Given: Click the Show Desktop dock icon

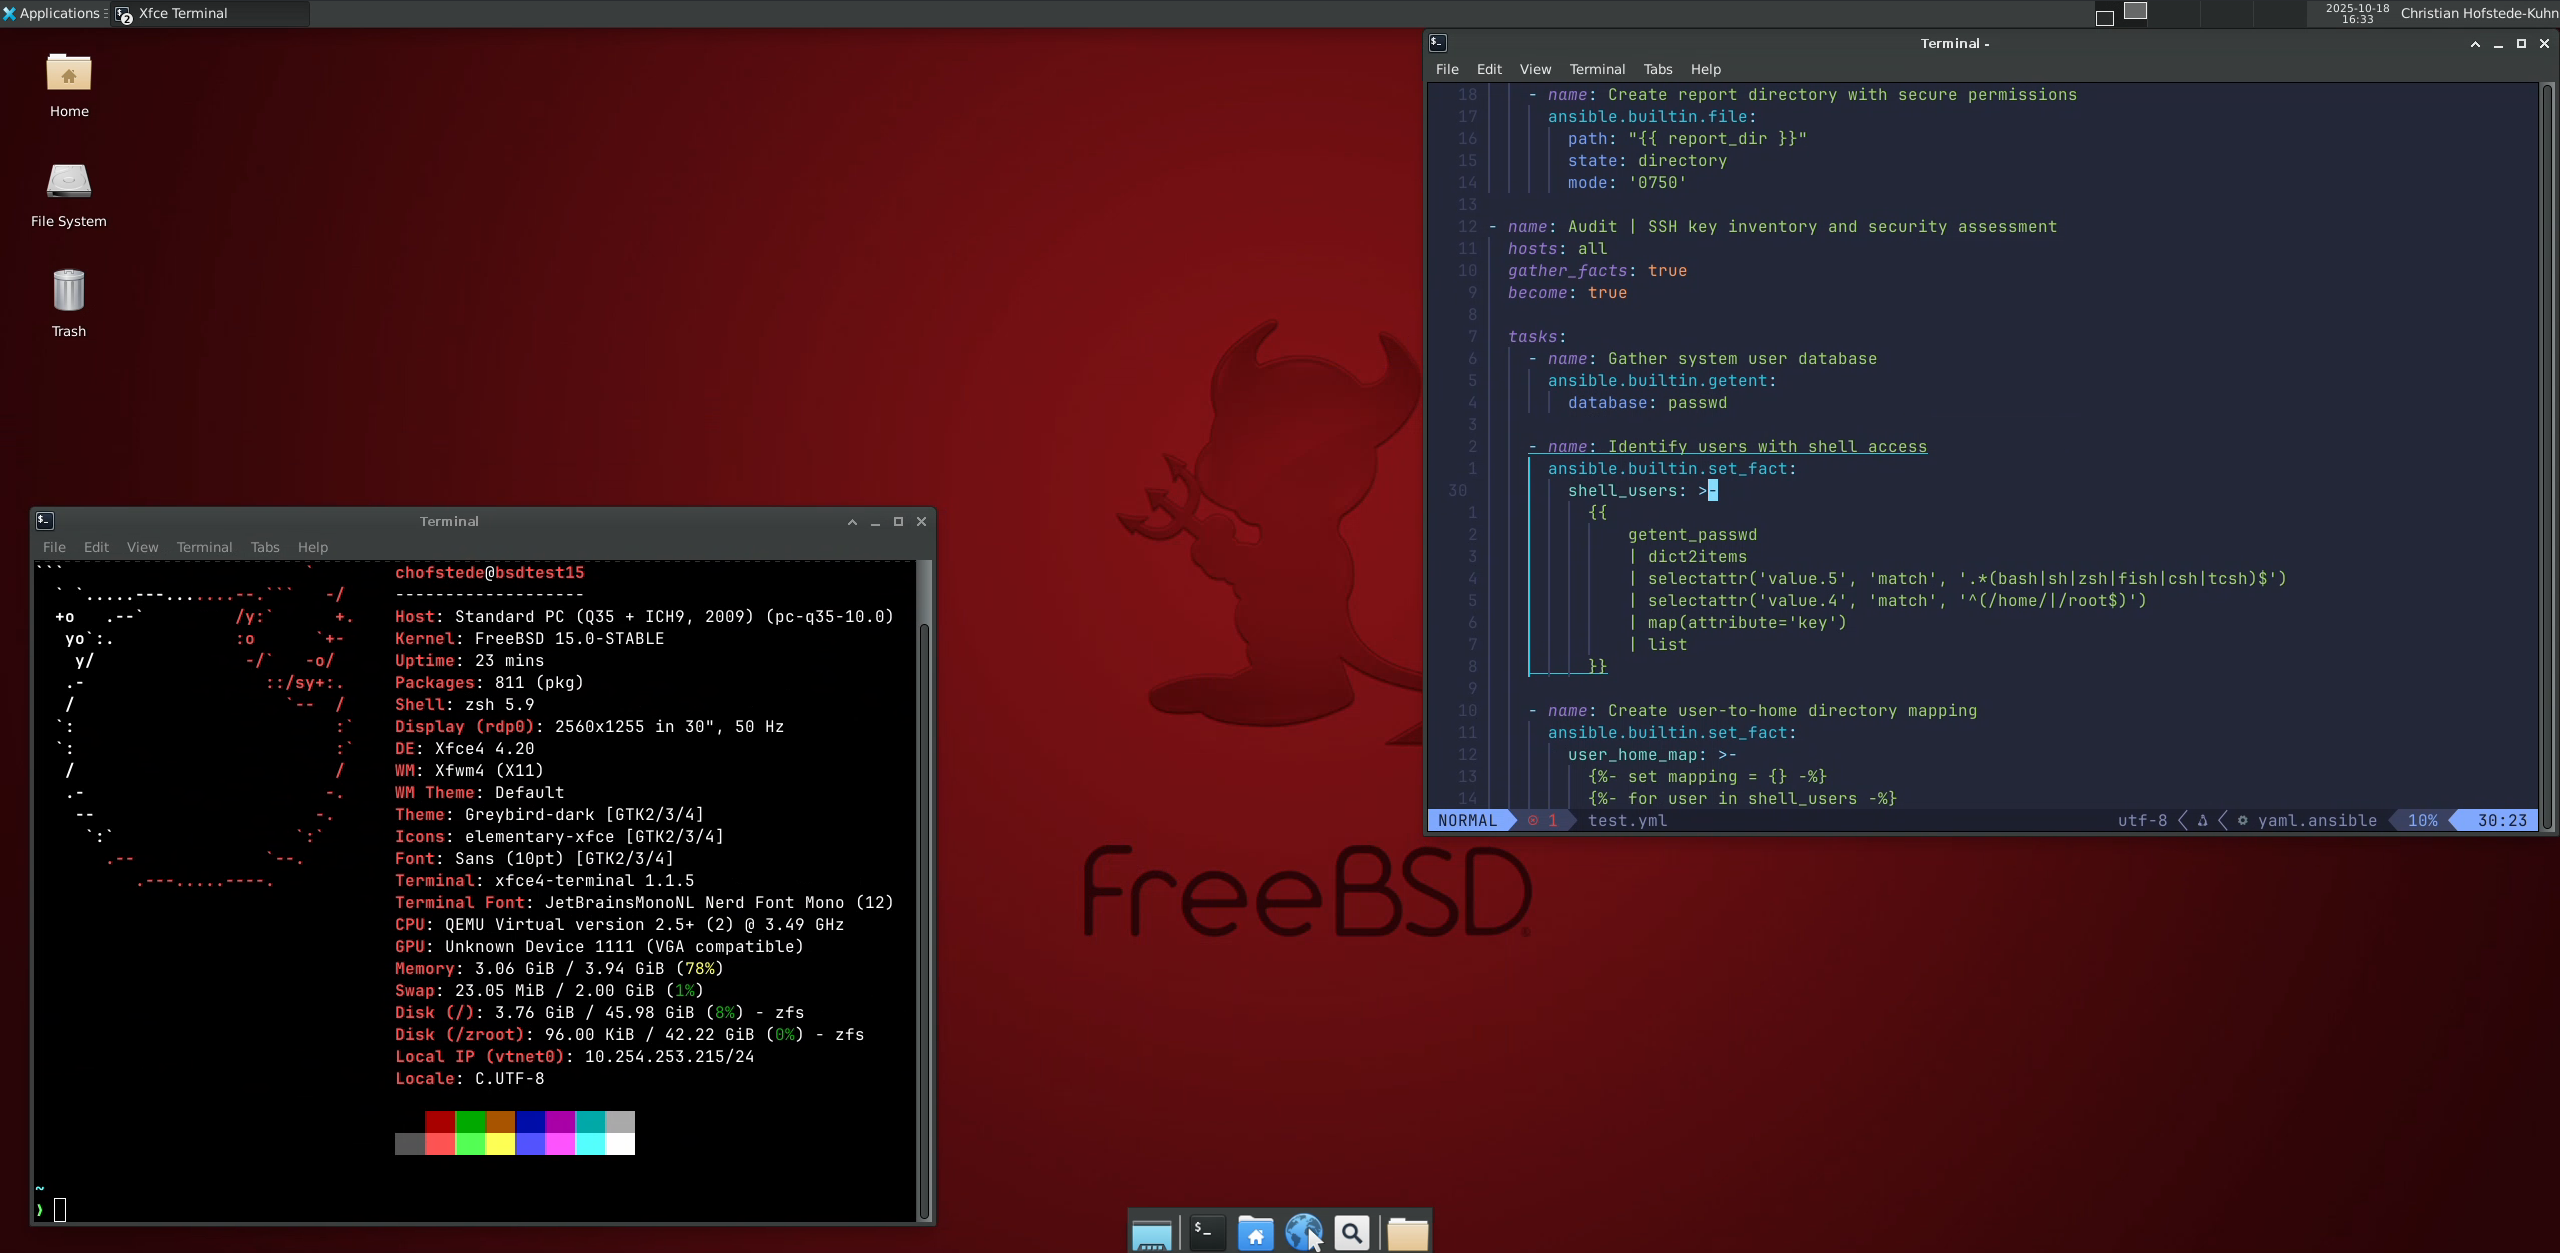Looking at the screenshot, I should tap(1151, 1233).
